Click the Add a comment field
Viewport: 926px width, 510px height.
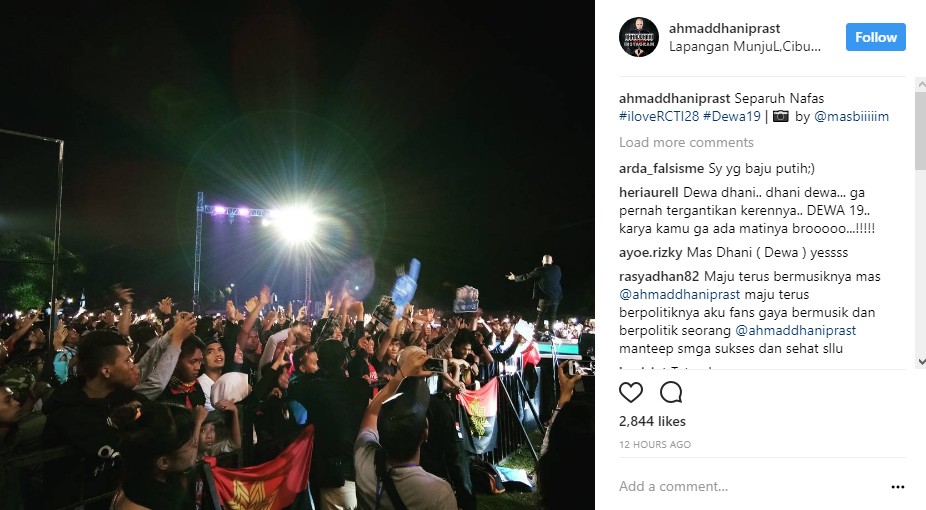pyautogui.click(x=750, y=486)
